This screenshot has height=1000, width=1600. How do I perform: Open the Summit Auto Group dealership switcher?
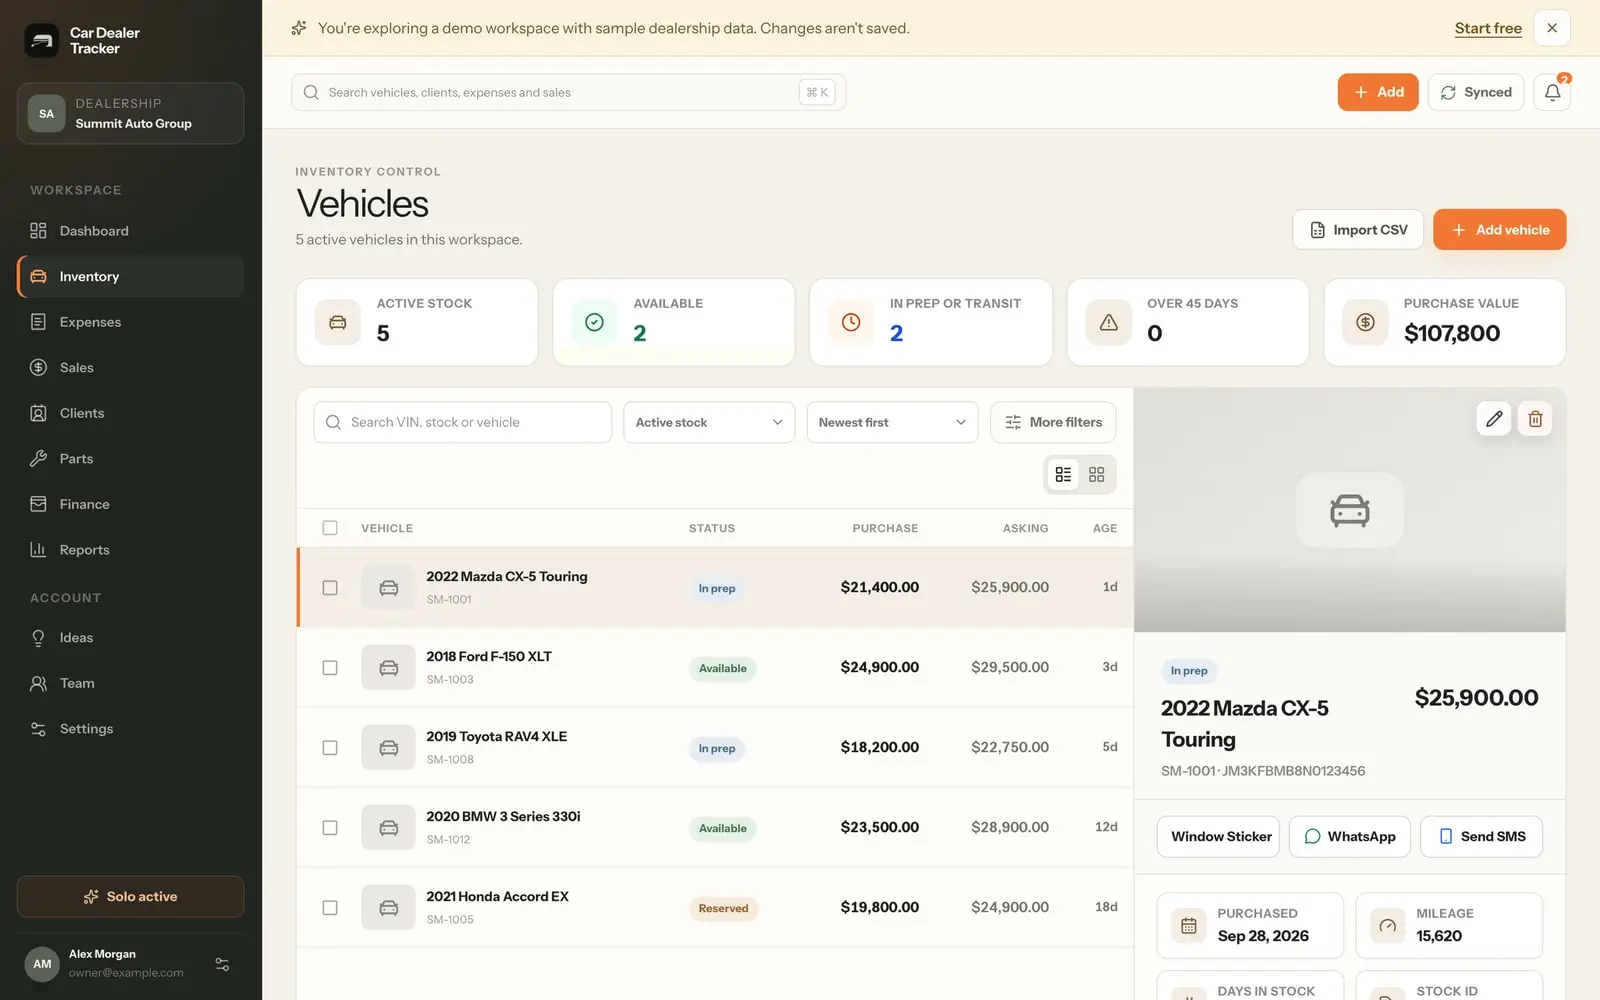(x=130, y=113)
